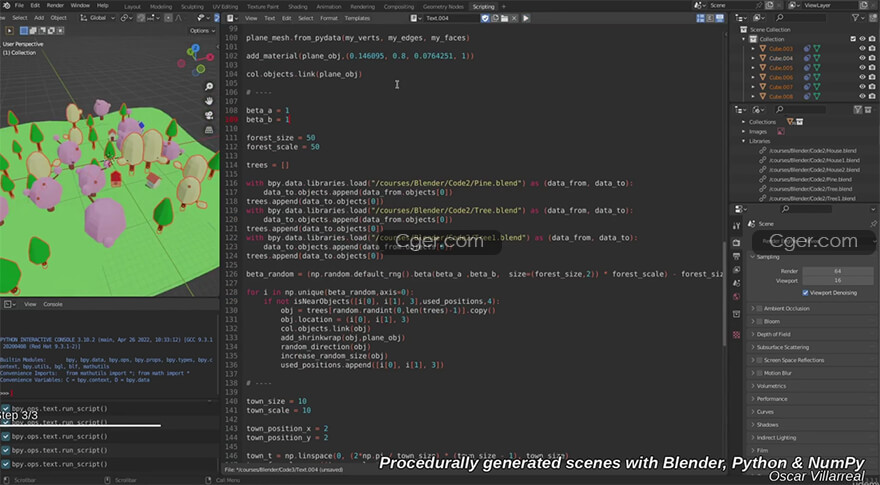Image resolution: width=880 pixels, height=485 pixels.
Task: Switch to the Modeling workspace tab
Action: pos(161,7)
